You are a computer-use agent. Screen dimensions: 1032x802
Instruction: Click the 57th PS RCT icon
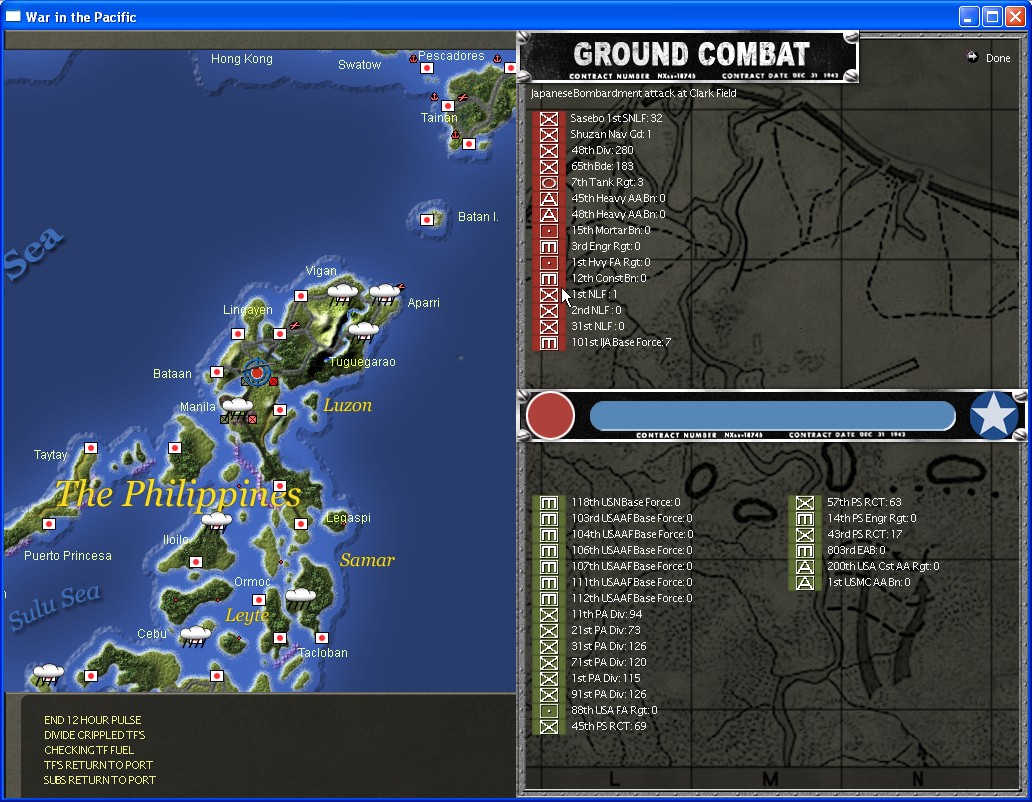pyautogui.click(x=805, y=503)
